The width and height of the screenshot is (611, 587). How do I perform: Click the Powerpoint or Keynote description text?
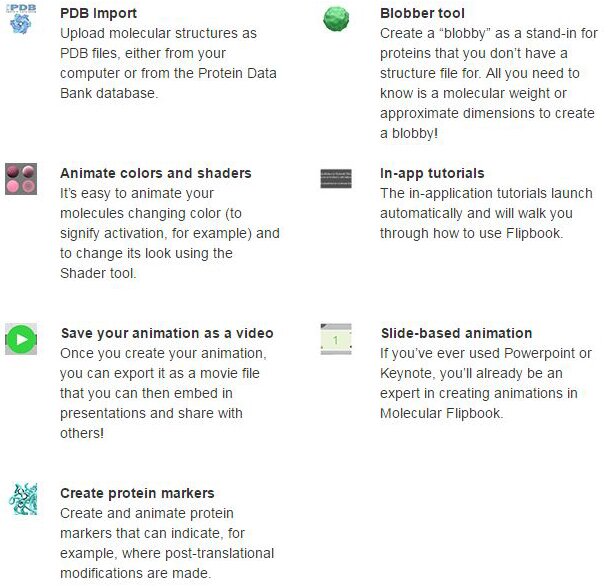pos(486,383)
